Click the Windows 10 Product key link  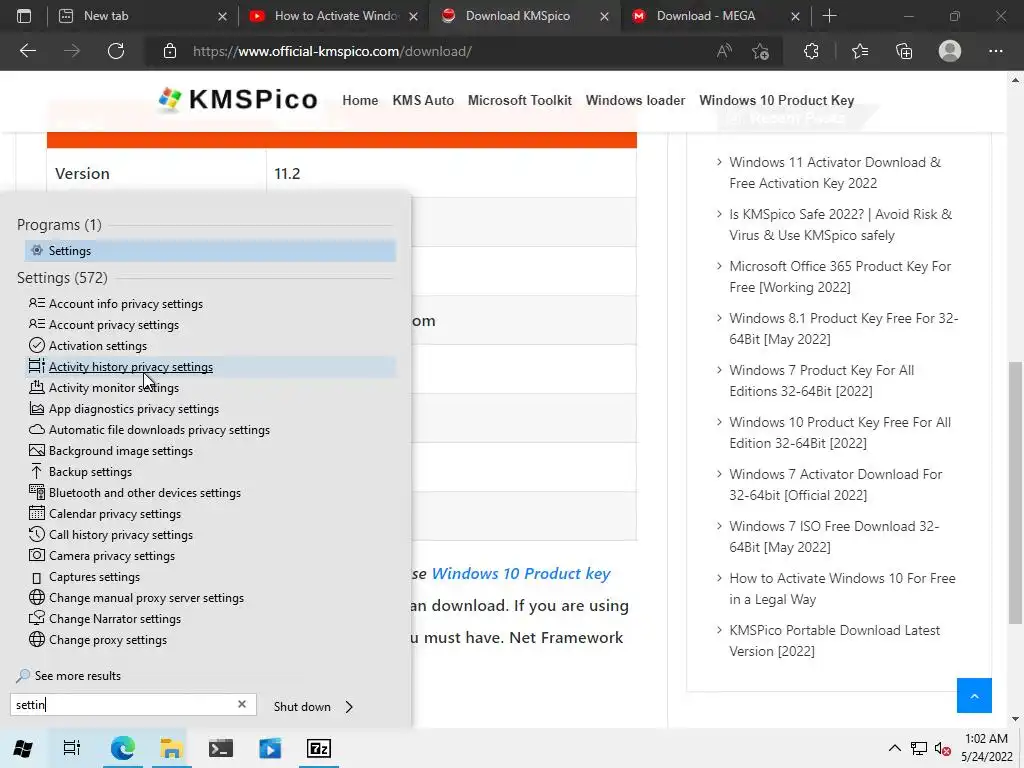(520, 573)
